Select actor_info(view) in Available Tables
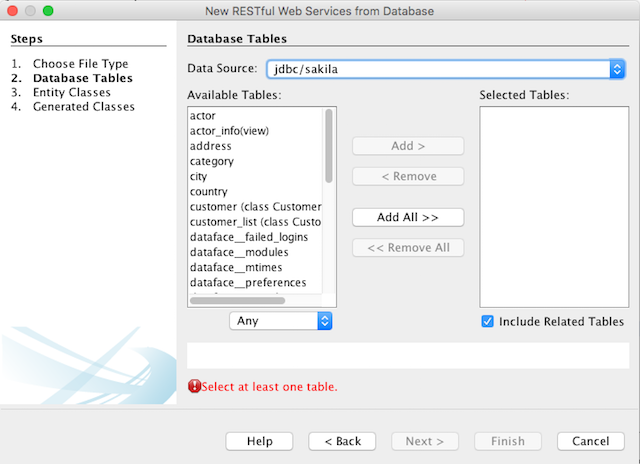640x464 pixels. [x=229, y=131]
